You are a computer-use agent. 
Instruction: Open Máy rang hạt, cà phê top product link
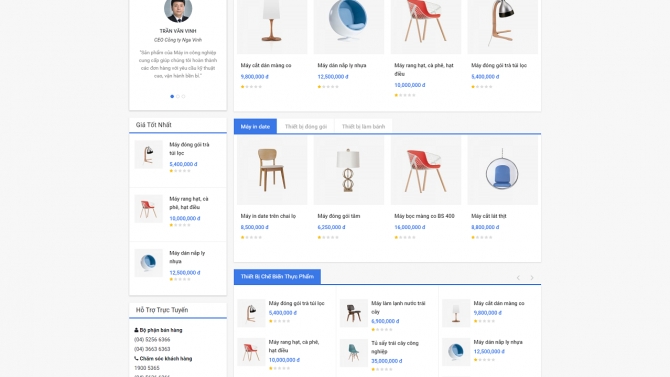423,69
